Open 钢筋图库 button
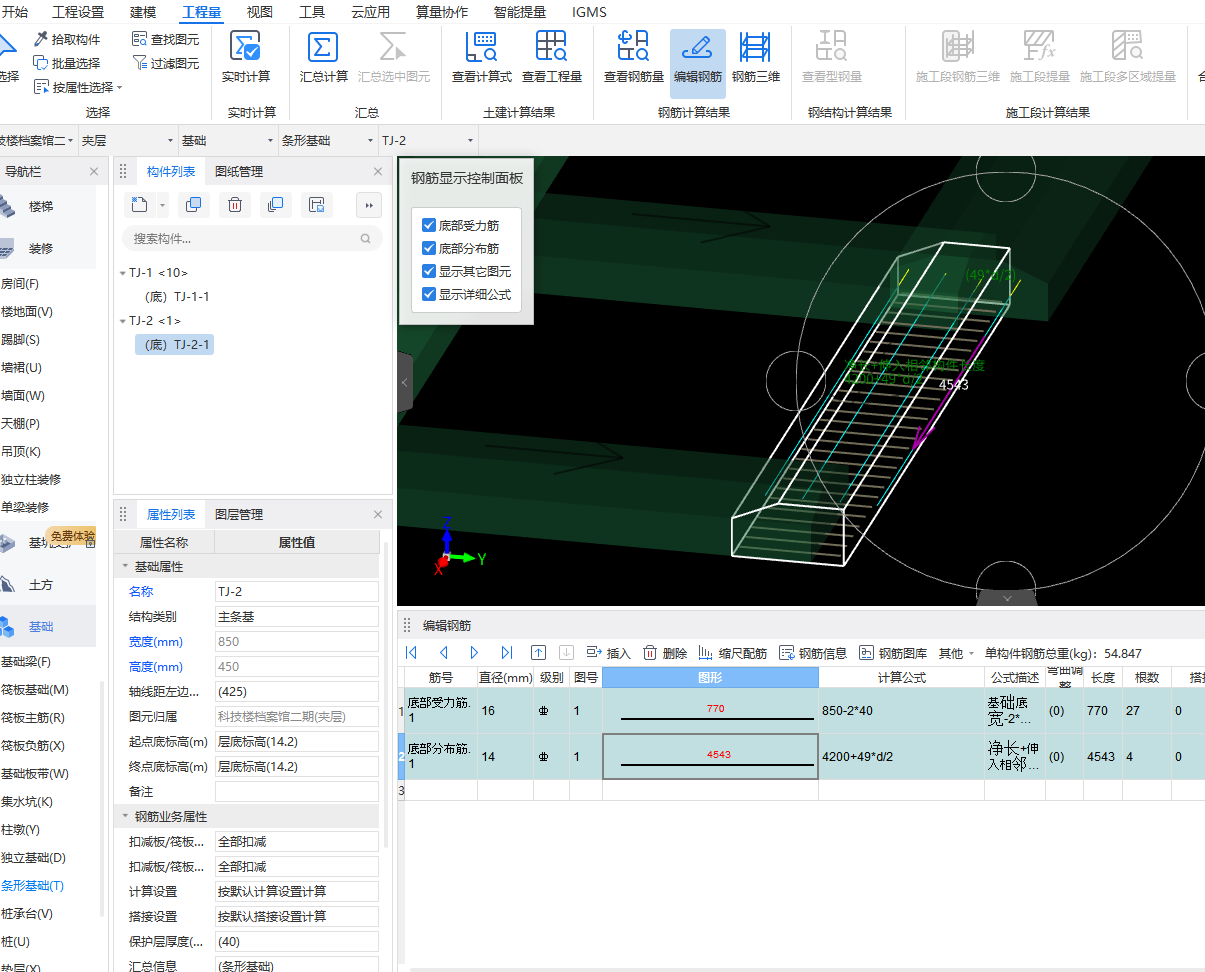 (x=893, y=653)
